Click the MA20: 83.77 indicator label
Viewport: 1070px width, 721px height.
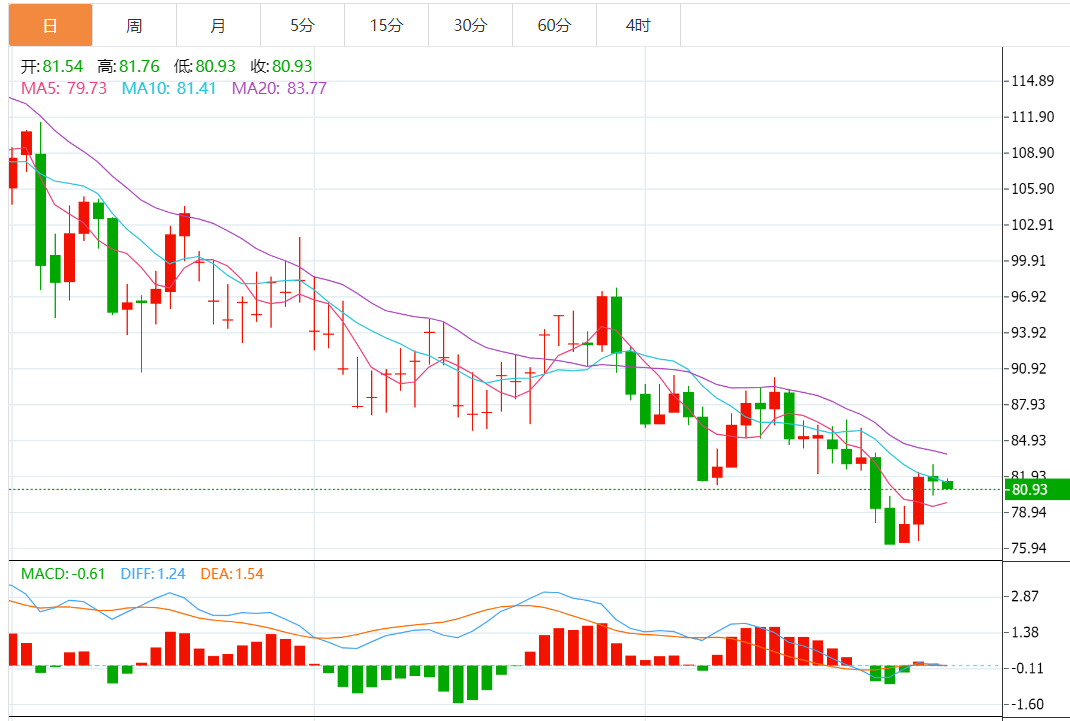(279, 88)
